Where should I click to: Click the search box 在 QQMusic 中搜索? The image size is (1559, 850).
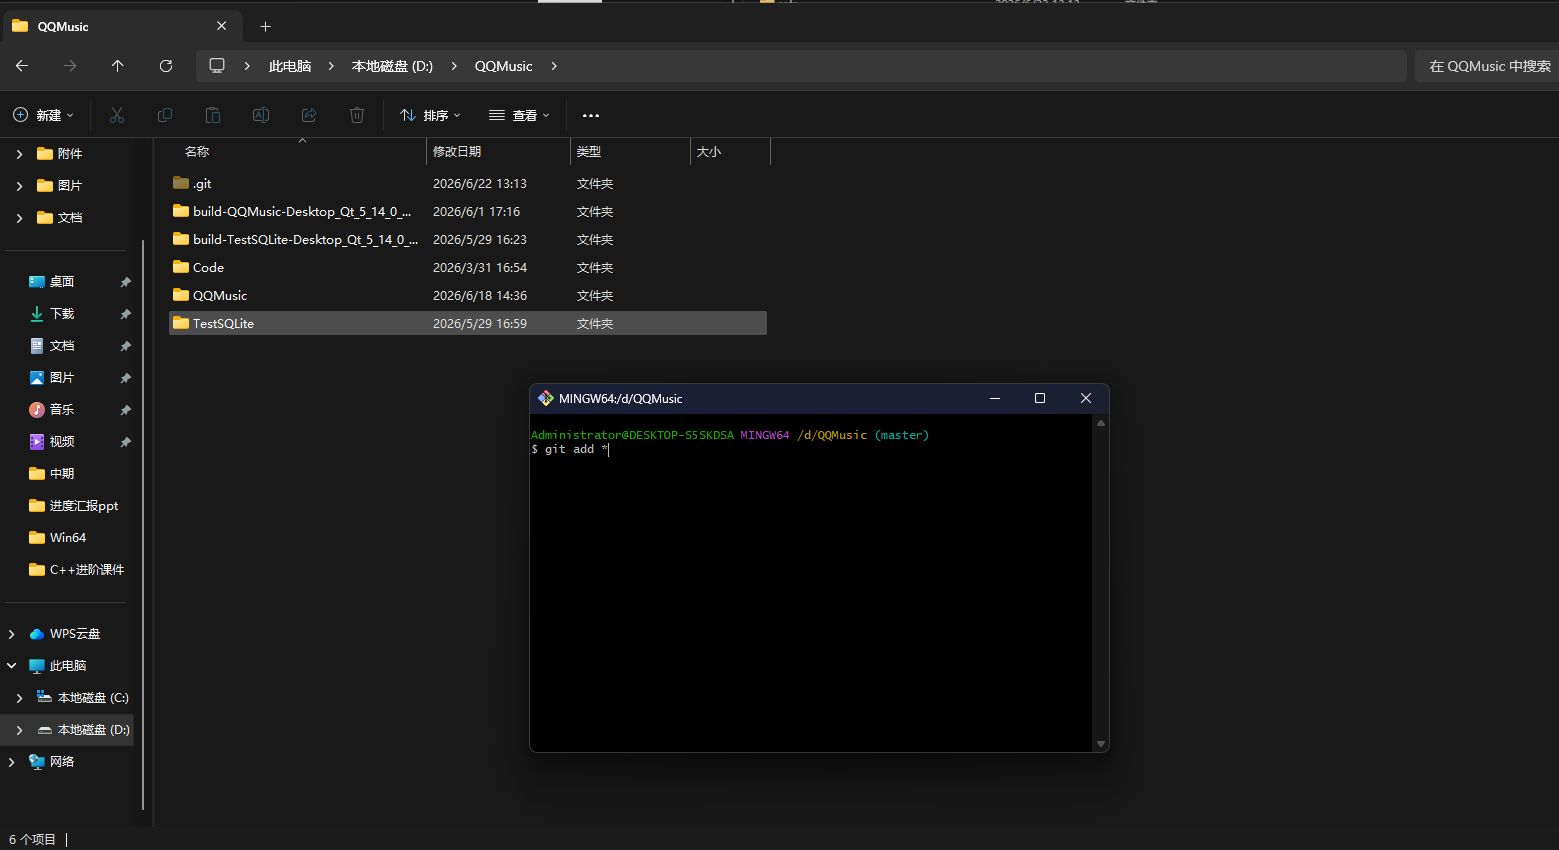click(1486, 66)
